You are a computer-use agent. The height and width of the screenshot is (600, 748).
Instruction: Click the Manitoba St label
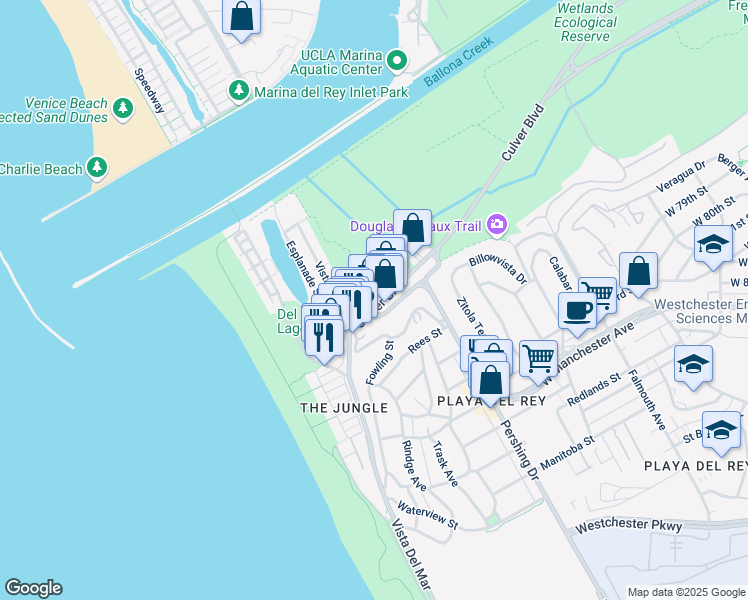tap(568, 453)
